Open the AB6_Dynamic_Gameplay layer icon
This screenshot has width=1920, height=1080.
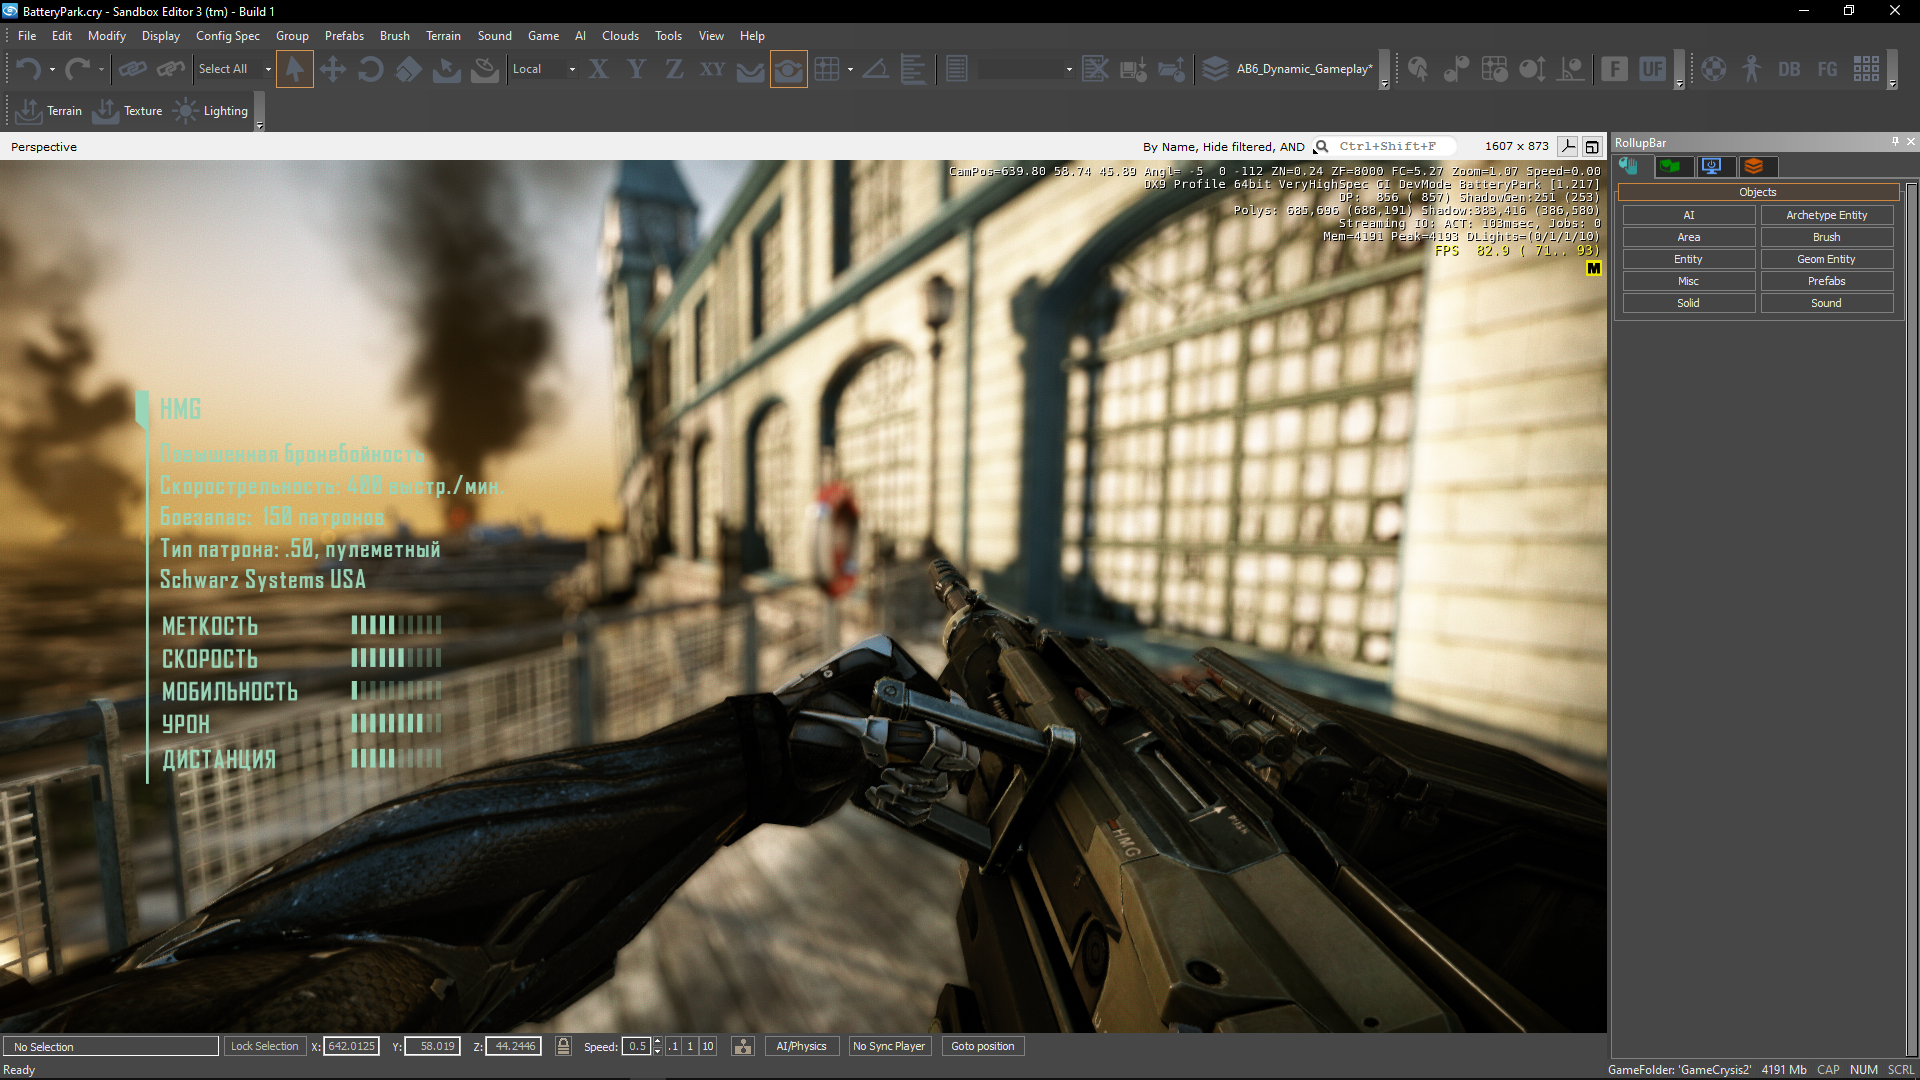[x=1215, y=69]
